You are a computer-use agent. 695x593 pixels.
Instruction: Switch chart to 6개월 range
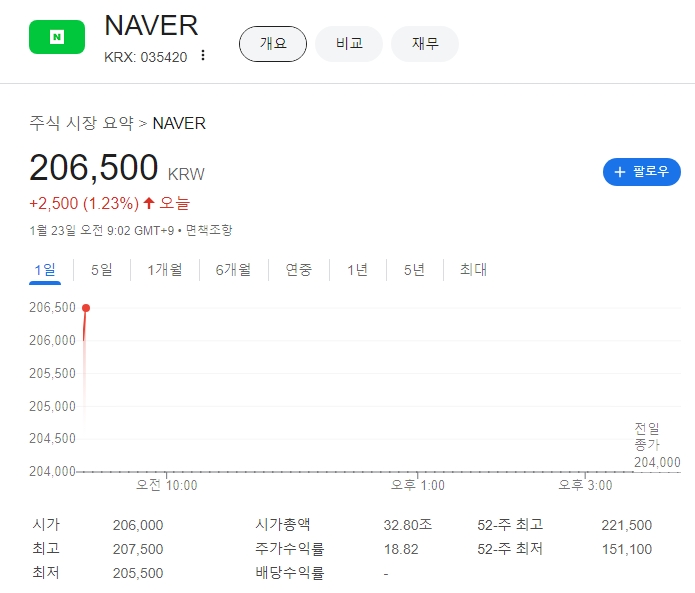tap(233, 269)
